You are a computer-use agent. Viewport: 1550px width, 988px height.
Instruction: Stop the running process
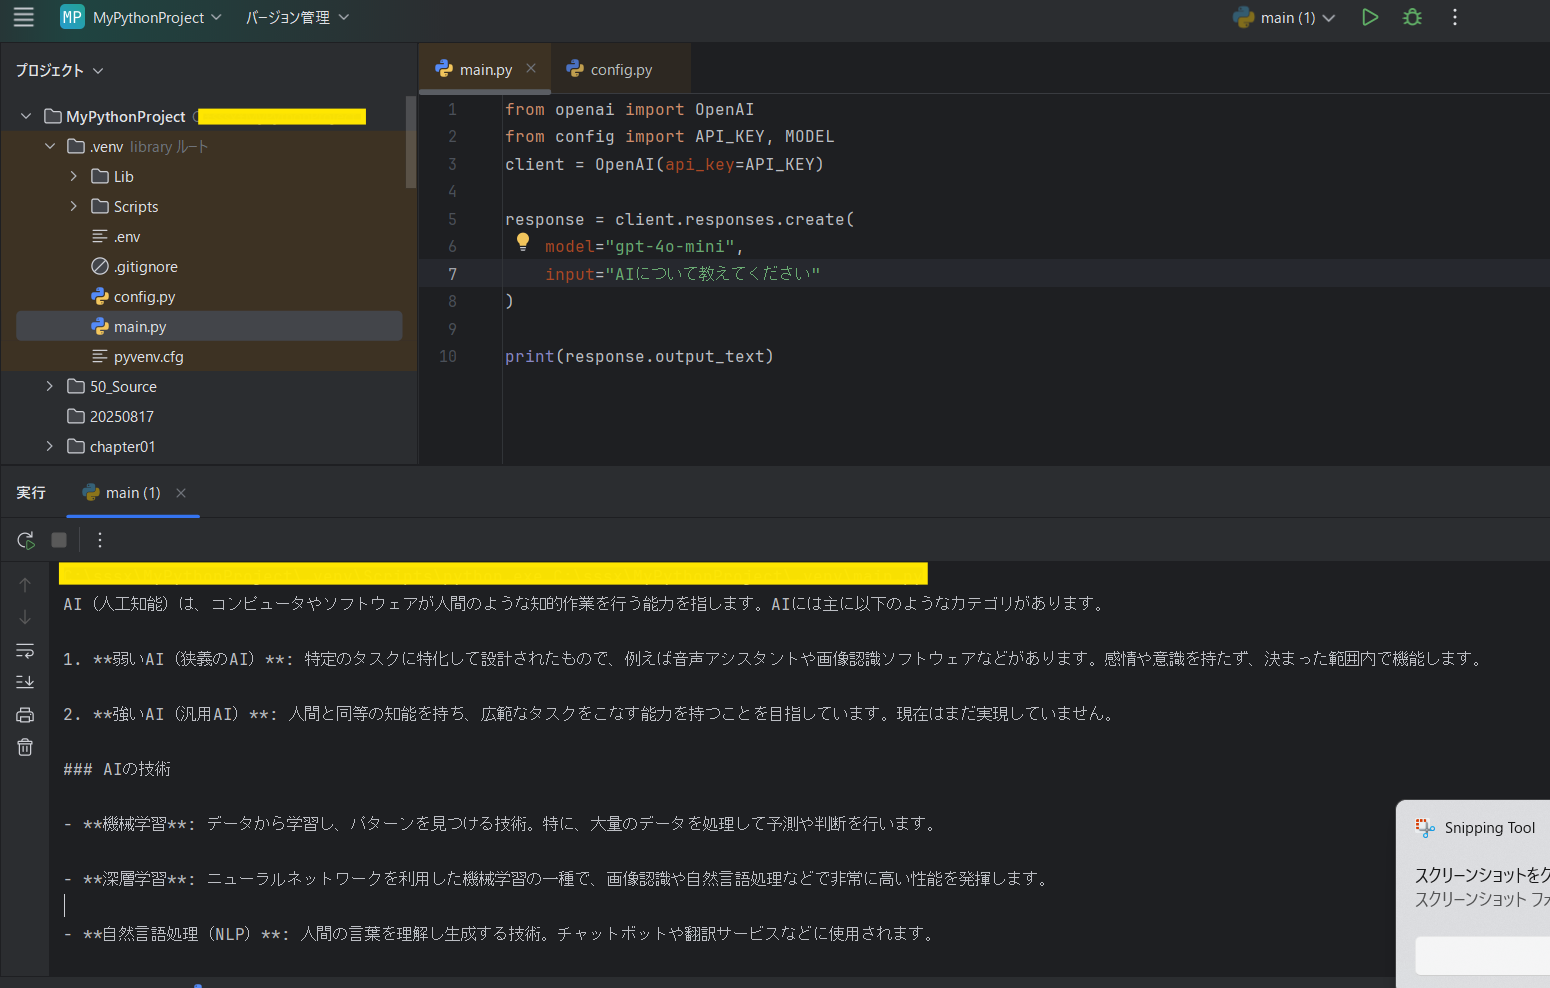click(59, 540)
